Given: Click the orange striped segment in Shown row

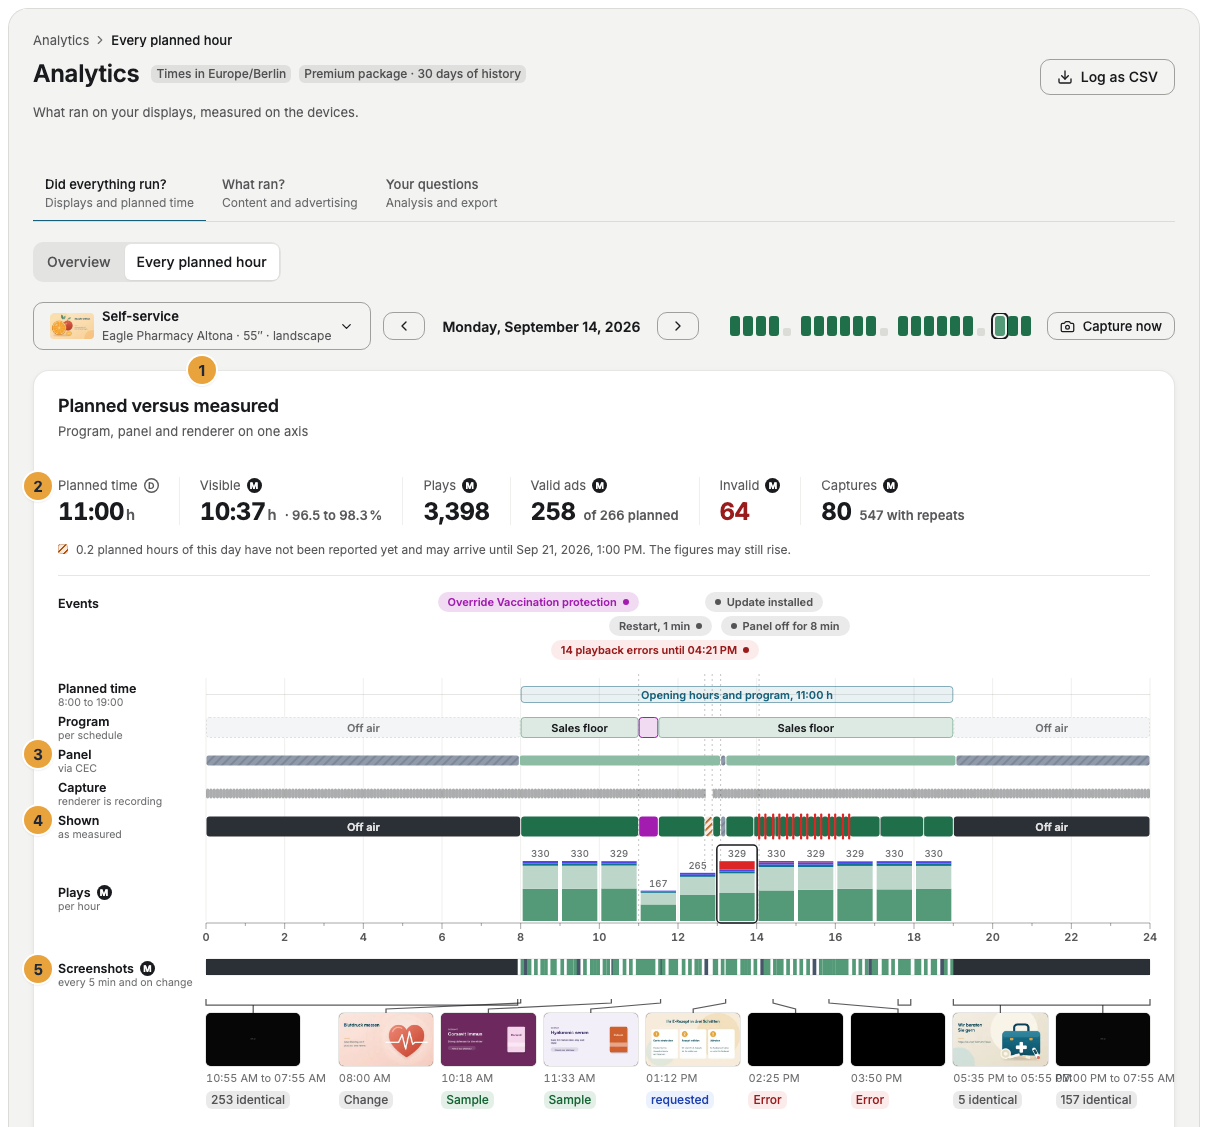Looking at the screenshot, I should (709, 827).
